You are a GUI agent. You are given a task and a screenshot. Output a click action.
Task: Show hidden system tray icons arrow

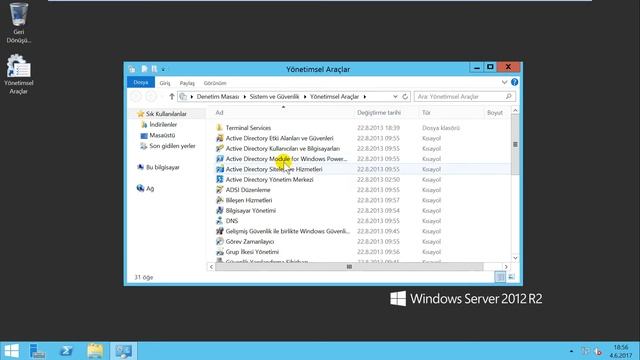pyautogui.click(x=571, y=351)
